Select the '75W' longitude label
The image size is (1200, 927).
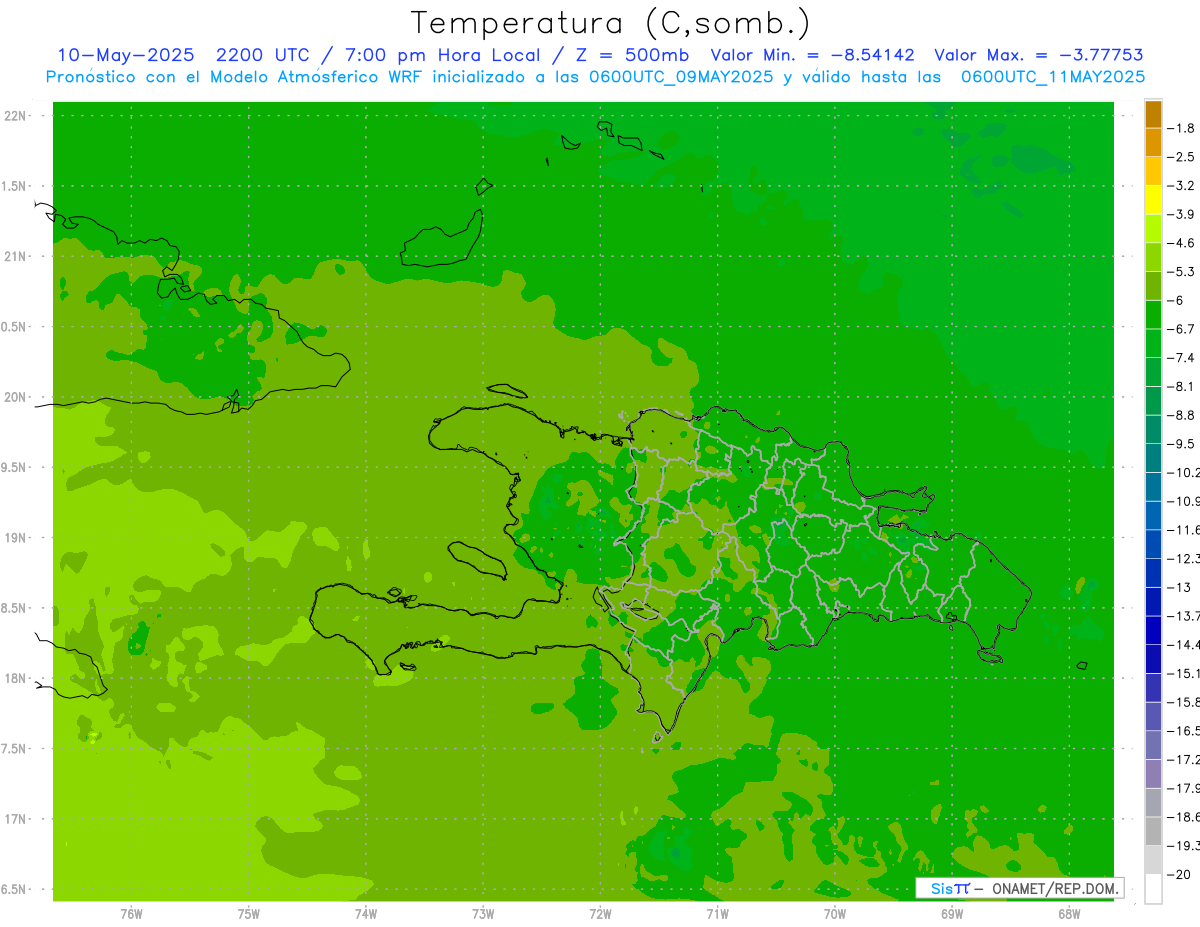249,914
